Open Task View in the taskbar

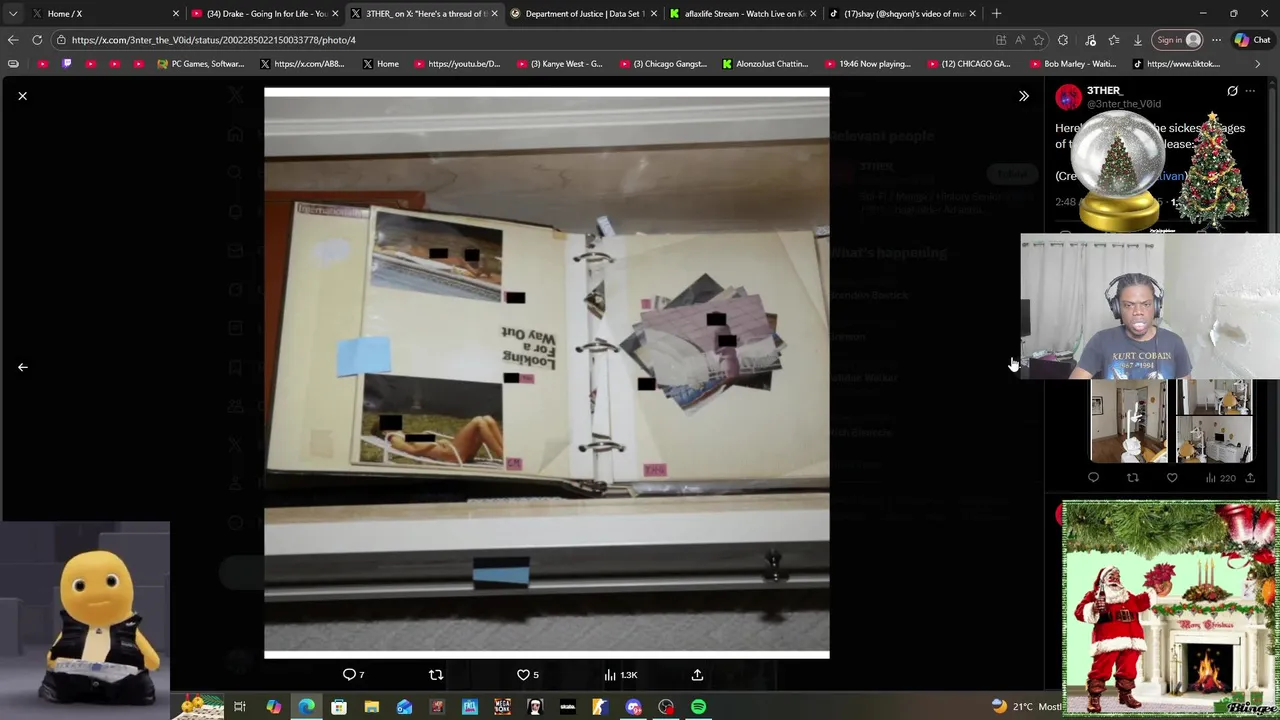click(x=240, y=707)
